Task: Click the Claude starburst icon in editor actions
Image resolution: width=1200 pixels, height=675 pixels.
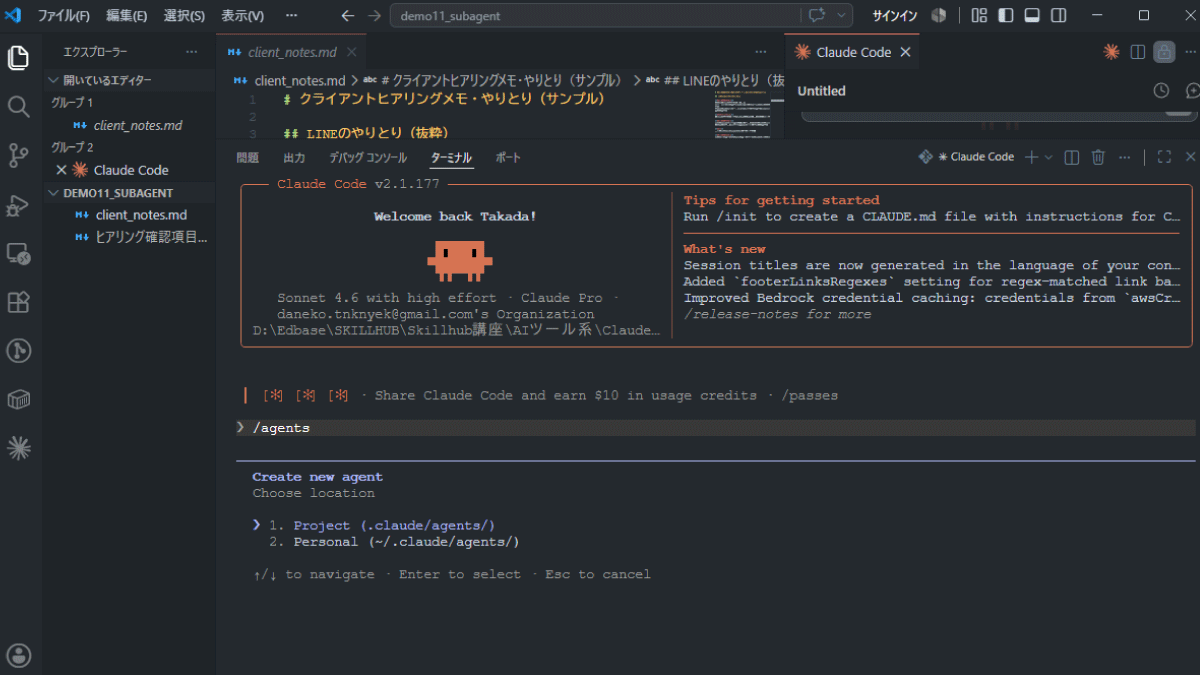Action: pyautogui.click(x=1111, y=52)
